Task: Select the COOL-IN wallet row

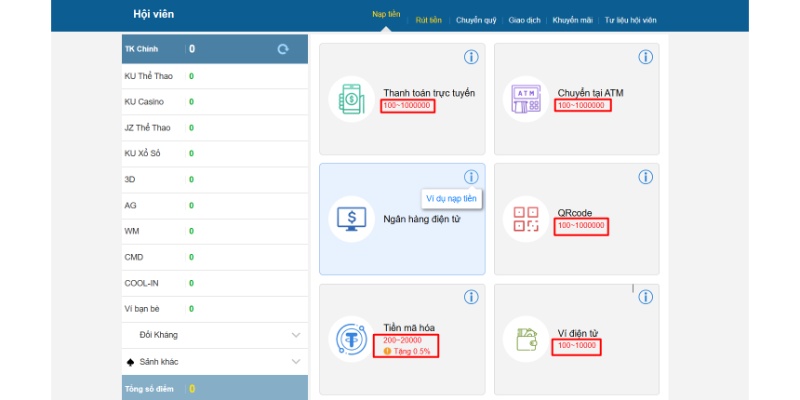Action: 215,283
